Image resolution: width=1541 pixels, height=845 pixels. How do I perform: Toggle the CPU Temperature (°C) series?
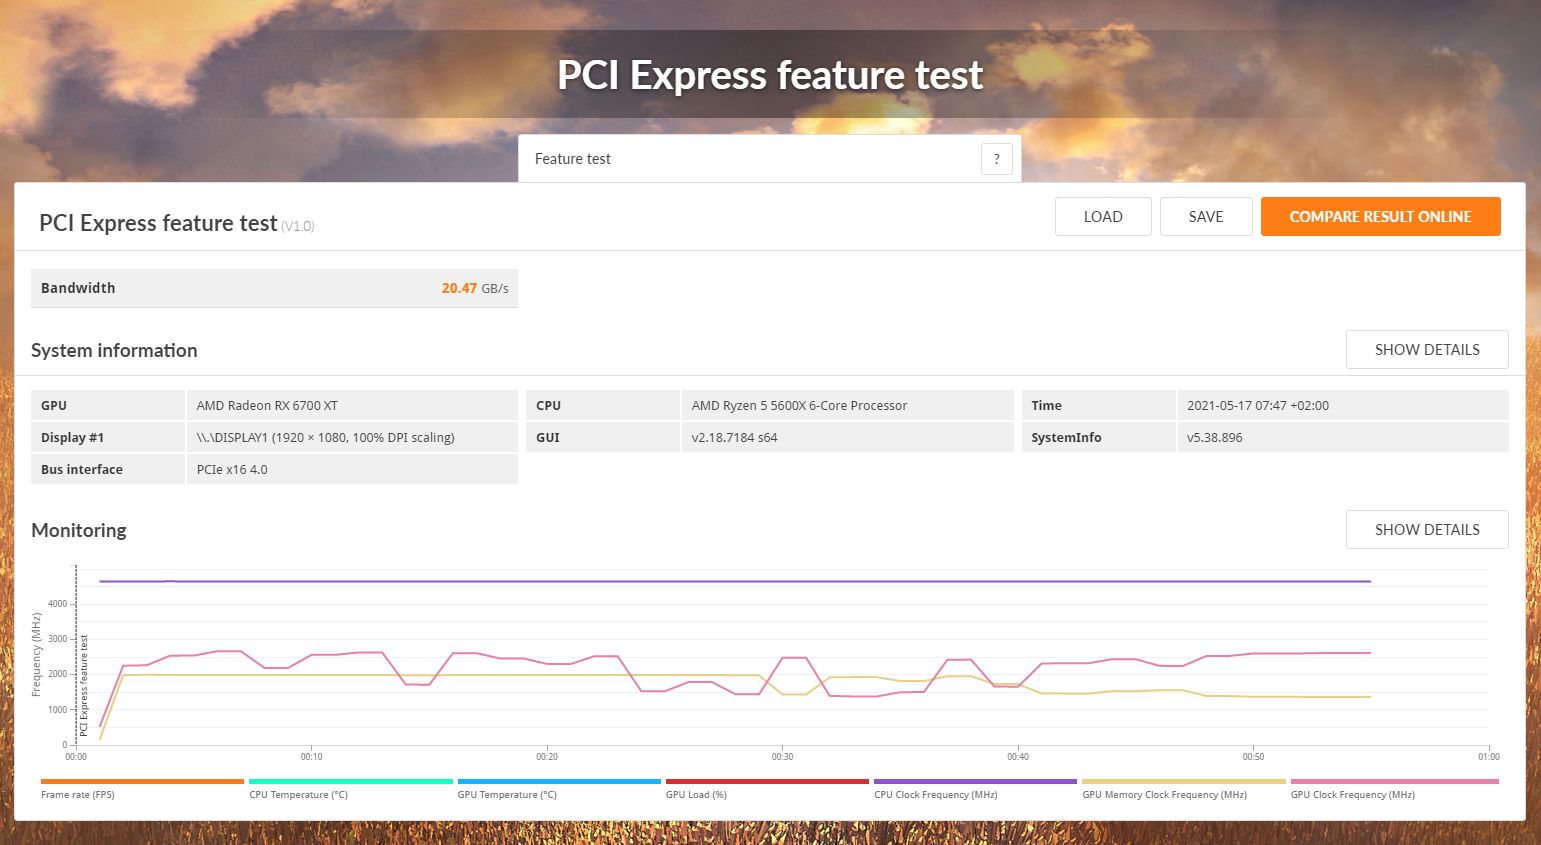click(x=350, y=788)
